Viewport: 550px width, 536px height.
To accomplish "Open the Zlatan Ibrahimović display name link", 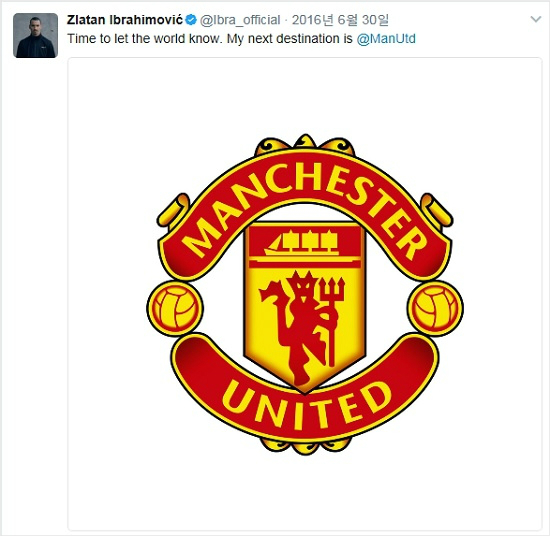I will 125,20.
